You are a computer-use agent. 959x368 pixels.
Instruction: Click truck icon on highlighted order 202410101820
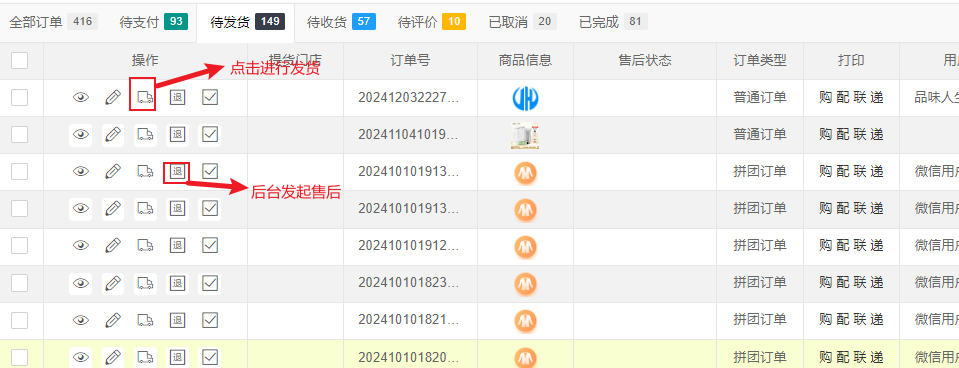click(145, 358)
